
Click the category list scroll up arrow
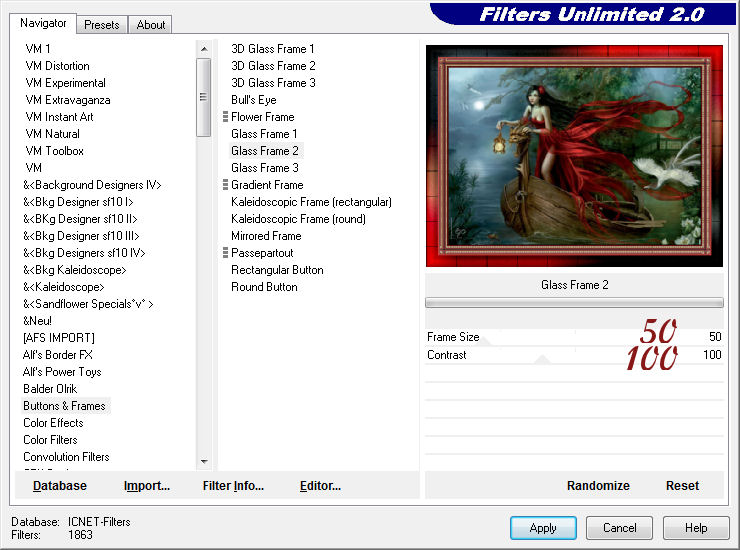(x=204, y=49)
